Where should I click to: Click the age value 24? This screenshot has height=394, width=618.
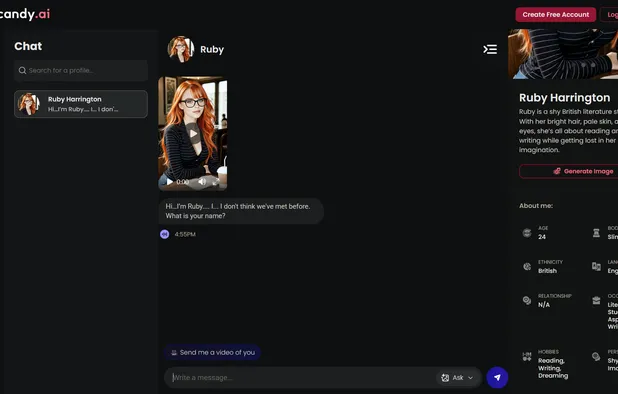[x=542, y=237]
